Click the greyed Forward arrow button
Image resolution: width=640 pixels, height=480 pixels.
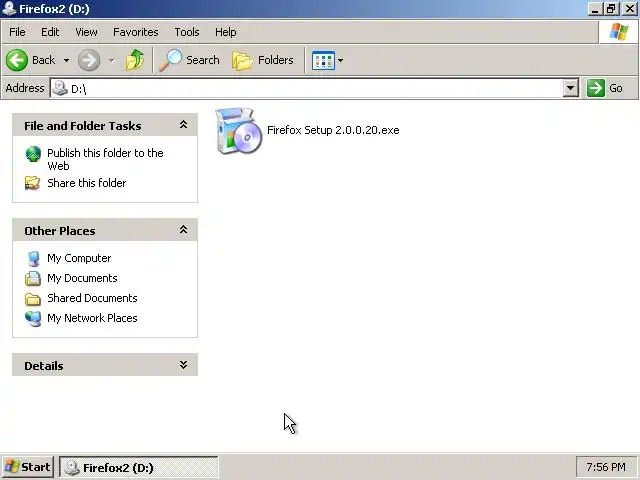coord(89,60)
